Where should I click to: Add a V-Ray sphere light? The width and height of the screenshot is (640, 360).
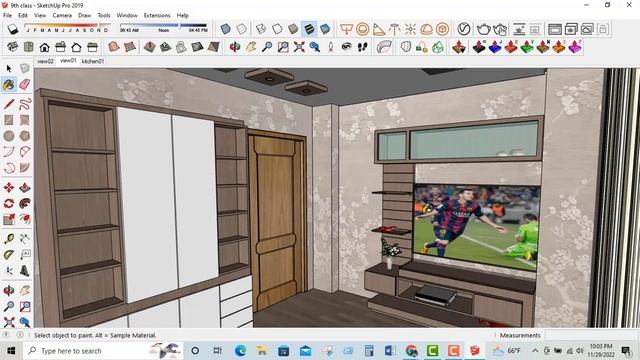click(x=362, y=29)
